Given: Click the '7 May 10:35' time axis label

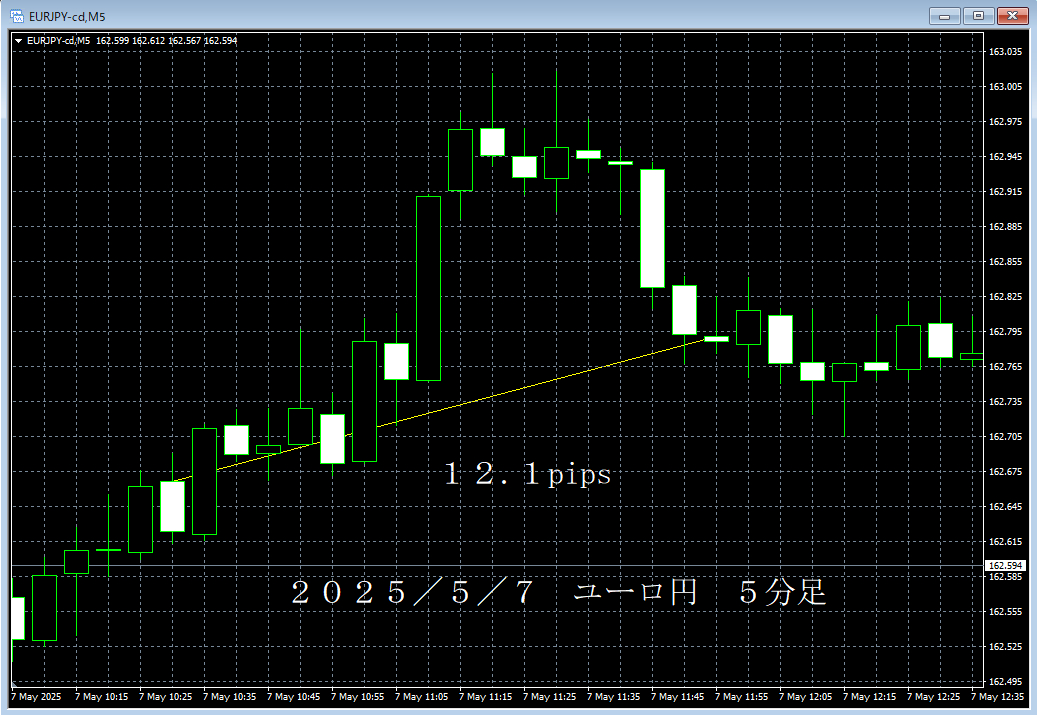Looking at the screenshot, I should click(x=229, y=696).
